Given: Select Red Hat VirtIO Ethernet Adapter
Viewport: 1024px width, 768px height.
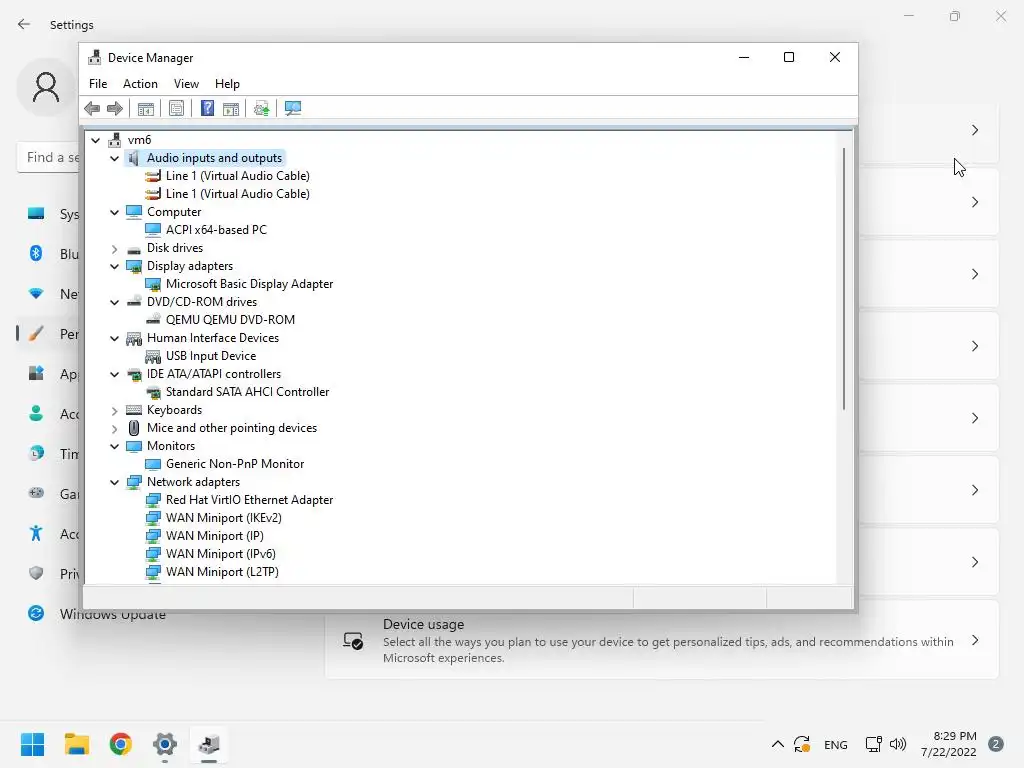Looking at the screenshot, I should coord(249,500).
